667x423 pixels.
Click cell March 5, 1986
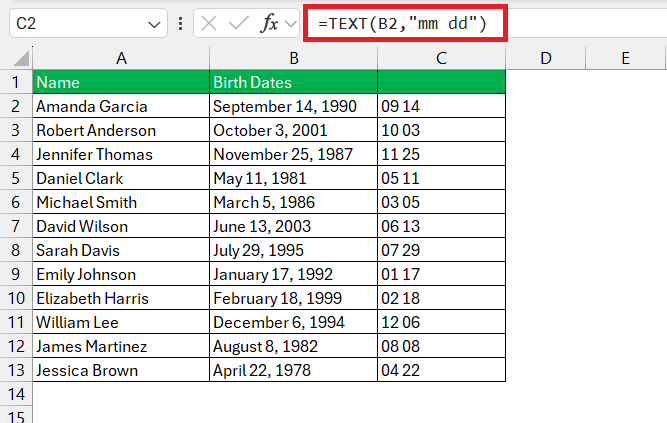[x=294, y=202]
